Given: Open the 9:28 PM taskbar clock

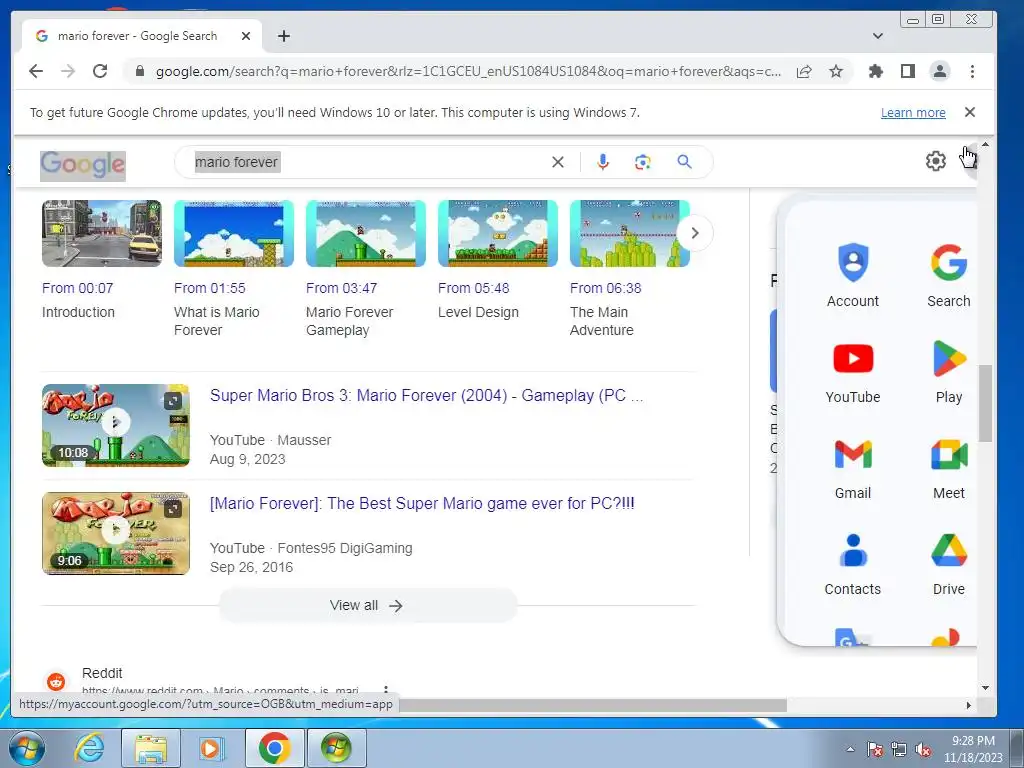Looking at the screenshot, I should coord(973,749).
